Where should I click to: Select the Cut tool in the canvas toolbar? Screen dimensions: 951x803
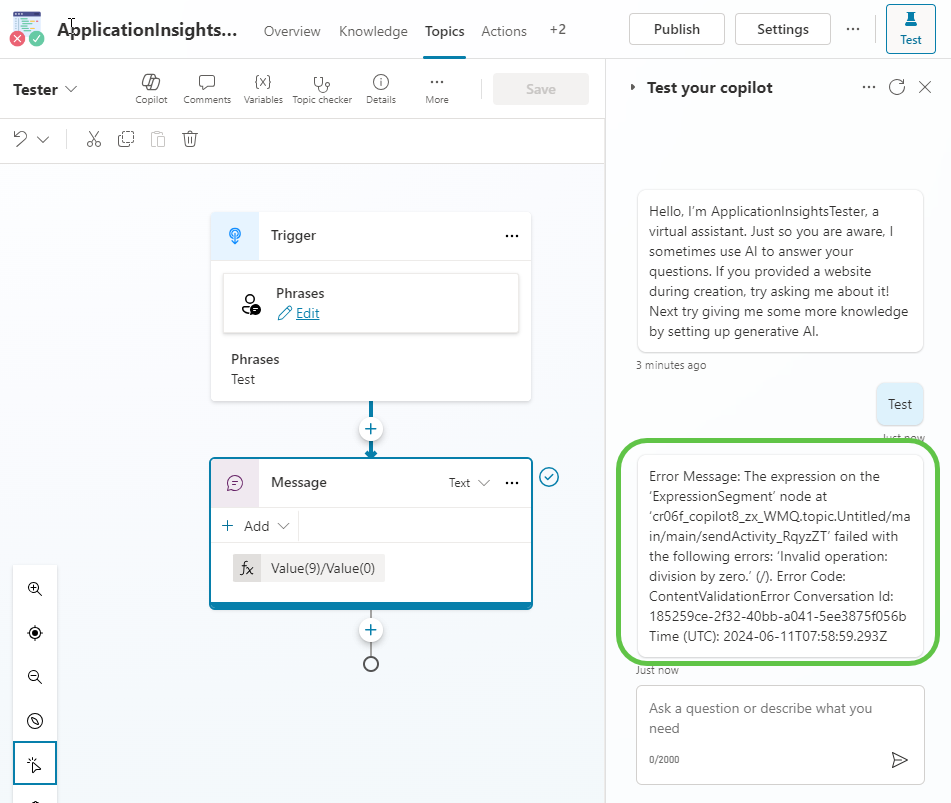[93, 139]
